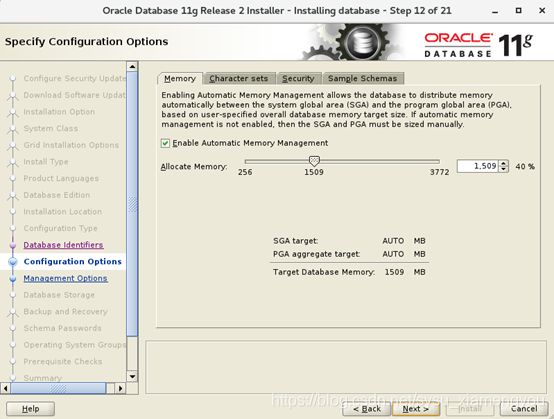Click the 3772 maximum slider label

coord(440,172)
